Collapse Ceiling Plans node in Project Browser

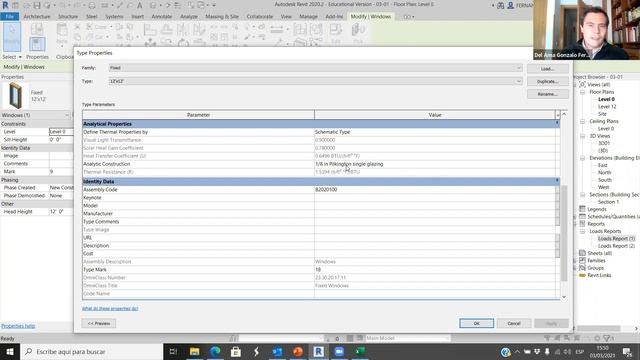coord(582,121)
